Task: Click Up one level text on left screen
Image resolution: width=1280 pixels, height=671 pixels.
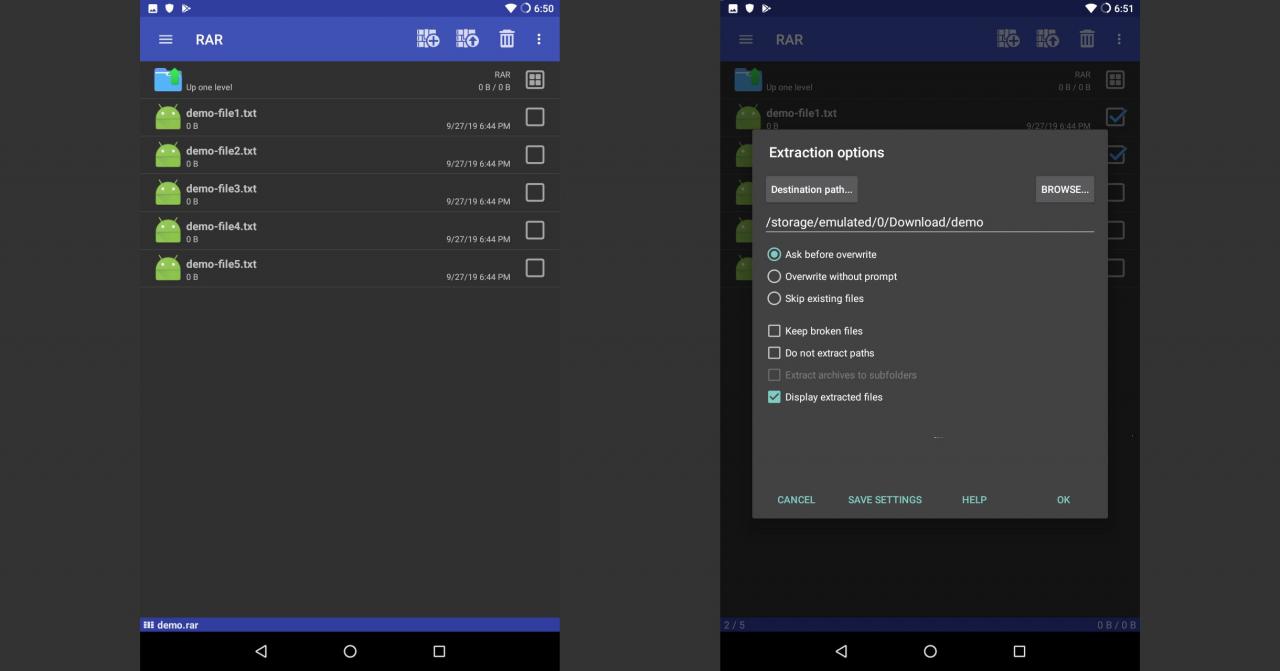Action: click(209, 87)
